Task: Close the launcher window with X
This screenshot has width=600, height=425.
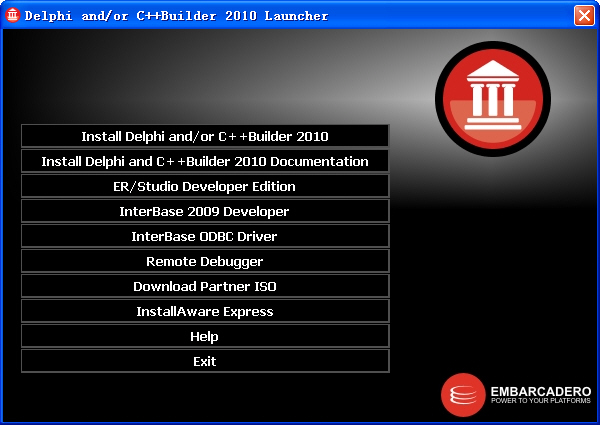Action: click(x=584, y=16)
